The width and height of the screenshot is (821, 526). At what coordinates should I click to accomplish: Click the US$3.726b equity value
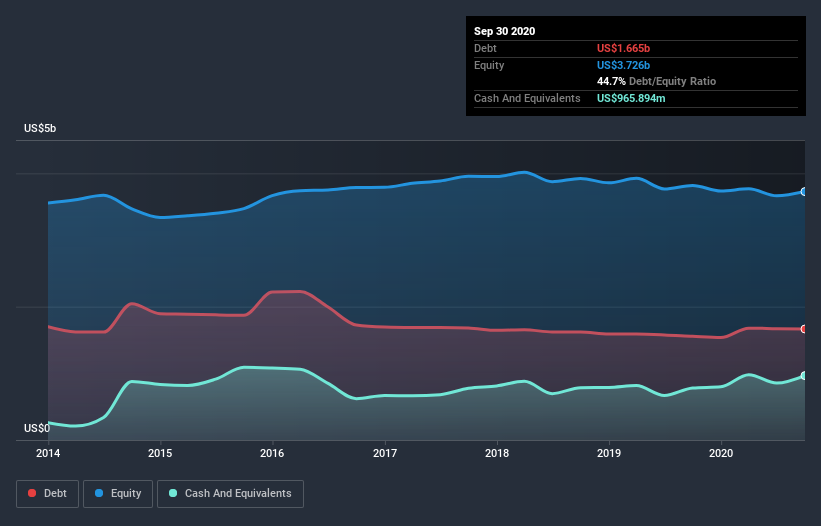click(624, 65)
